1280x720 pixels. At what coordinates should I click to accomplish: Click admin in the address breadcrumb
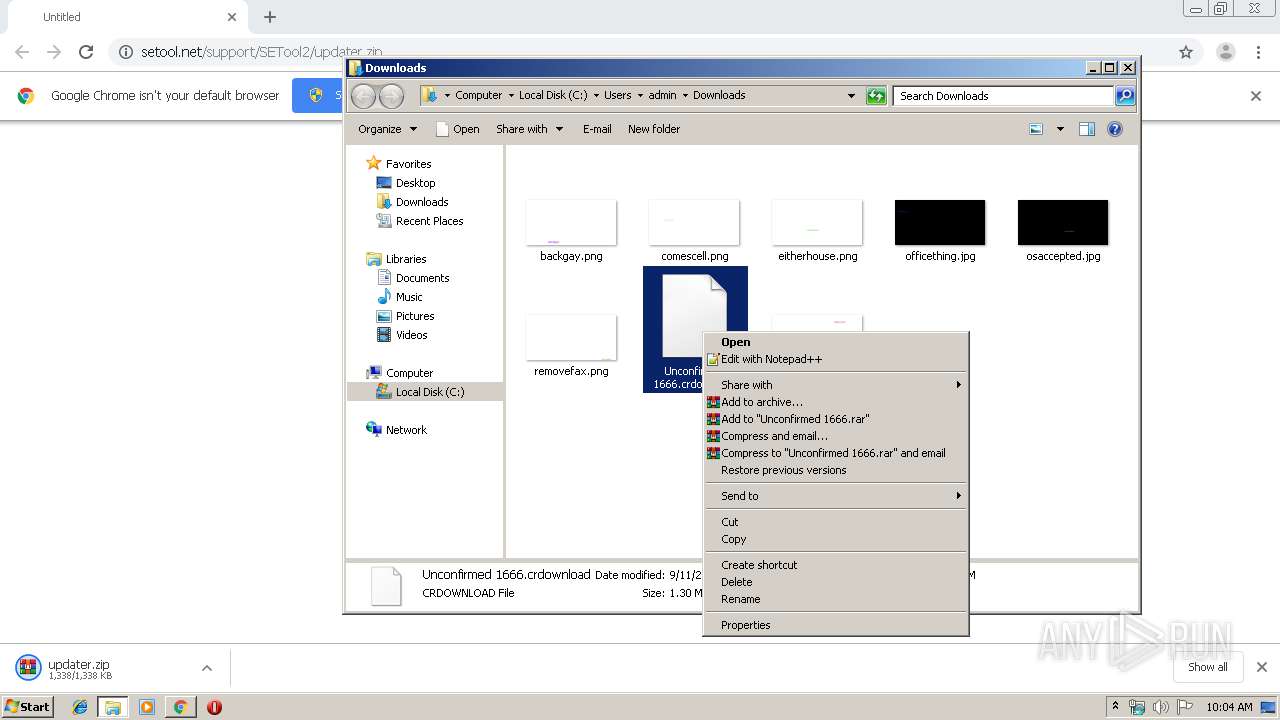[x=662, y=96]
